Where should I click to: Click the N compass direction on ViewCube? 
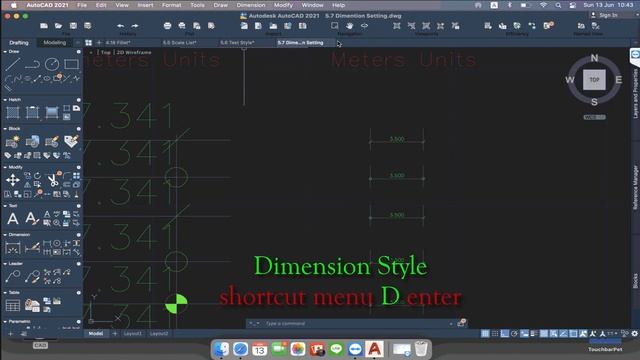click(x=594, y=58)
